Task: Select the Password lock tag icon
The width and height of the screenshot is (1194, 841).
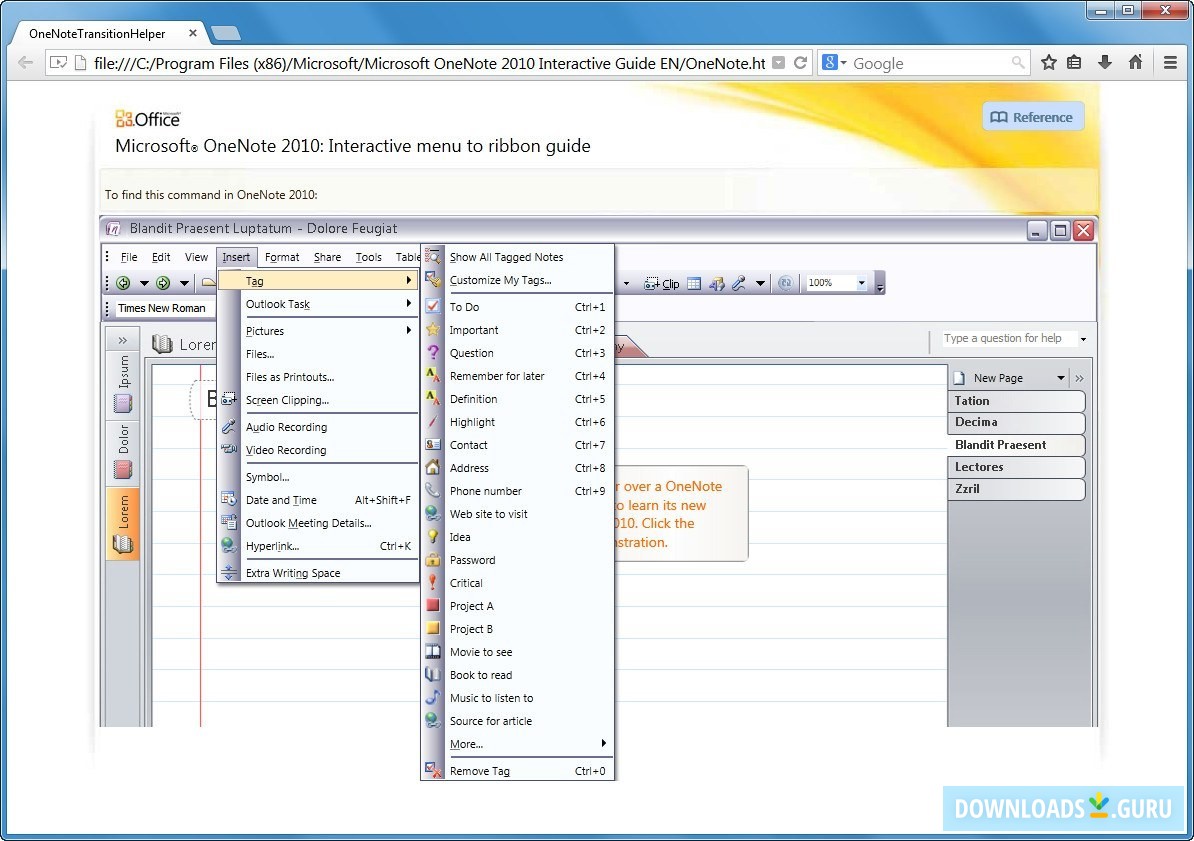Action: click(x=434, y=560)
